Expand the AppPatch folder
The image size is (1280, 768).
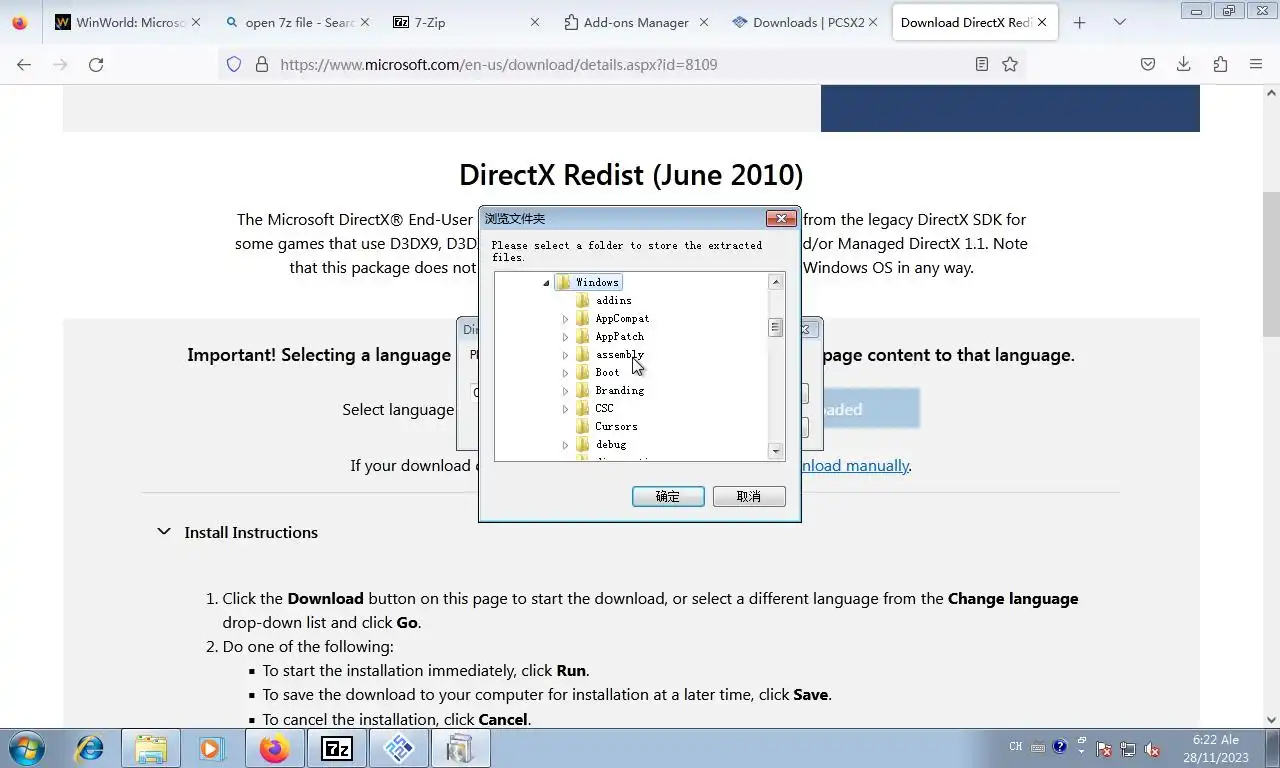click(x=565, y=337)
